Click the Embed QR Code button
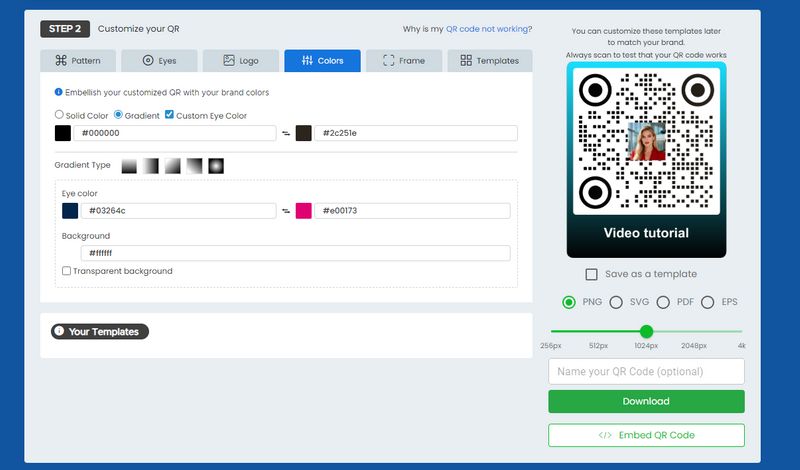Screen dimensions: 800x470 (x=646, y=435)
